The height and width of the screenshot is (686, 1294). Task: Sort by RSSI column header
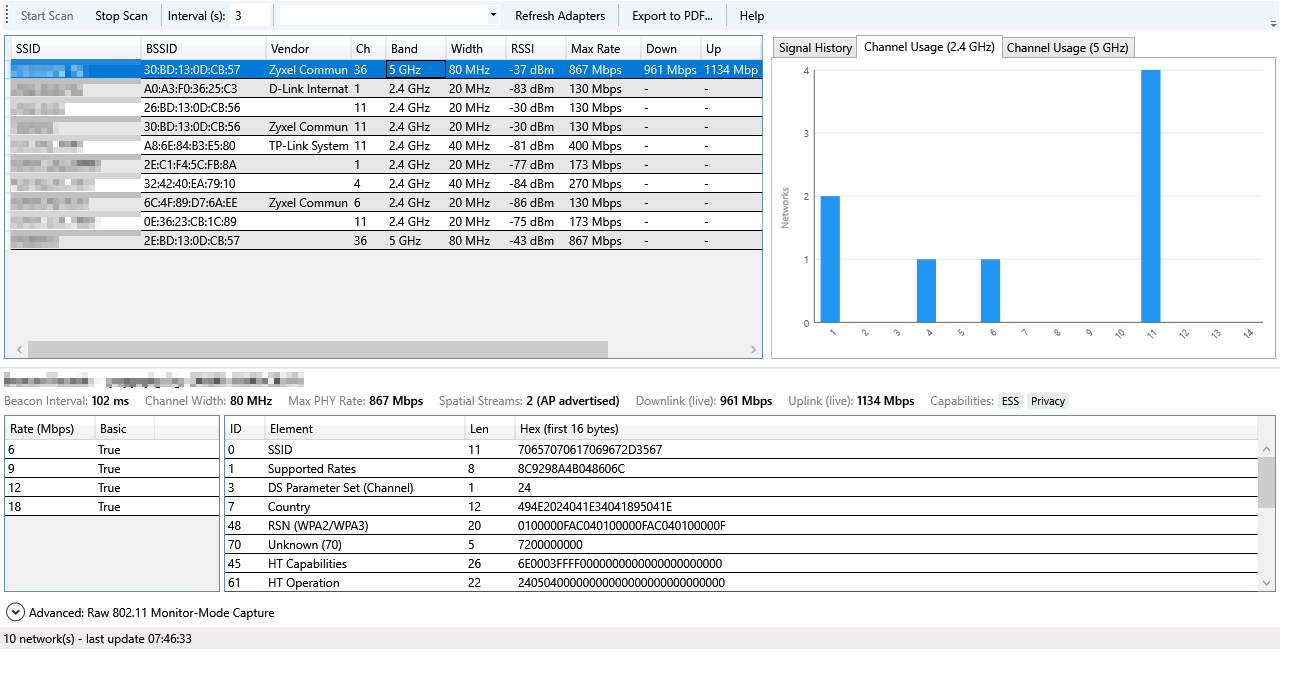click(x=536, y=48)
